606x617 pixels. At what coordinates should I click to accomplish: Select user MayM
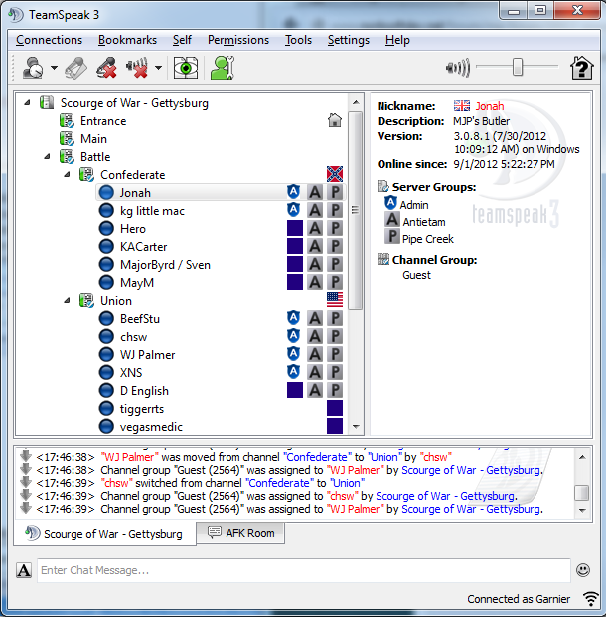137,283
